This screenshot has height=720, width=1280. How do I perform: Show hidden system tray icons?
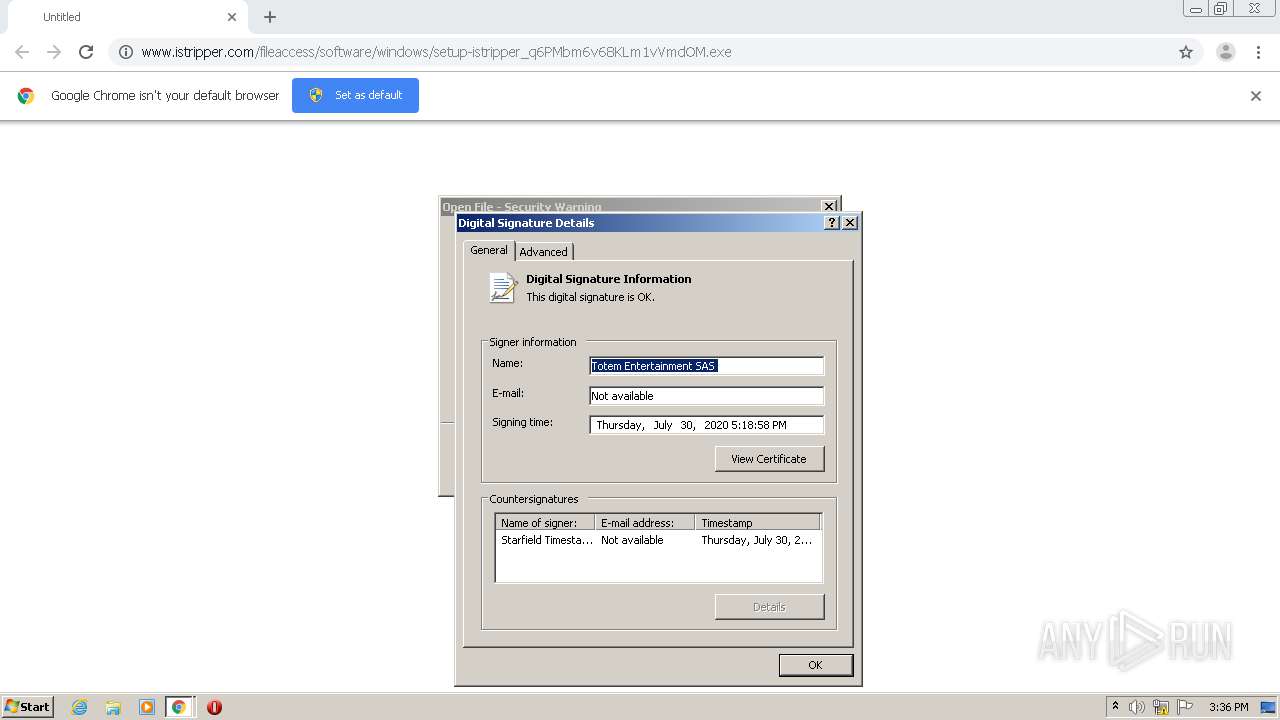(x=1115, y=707)
